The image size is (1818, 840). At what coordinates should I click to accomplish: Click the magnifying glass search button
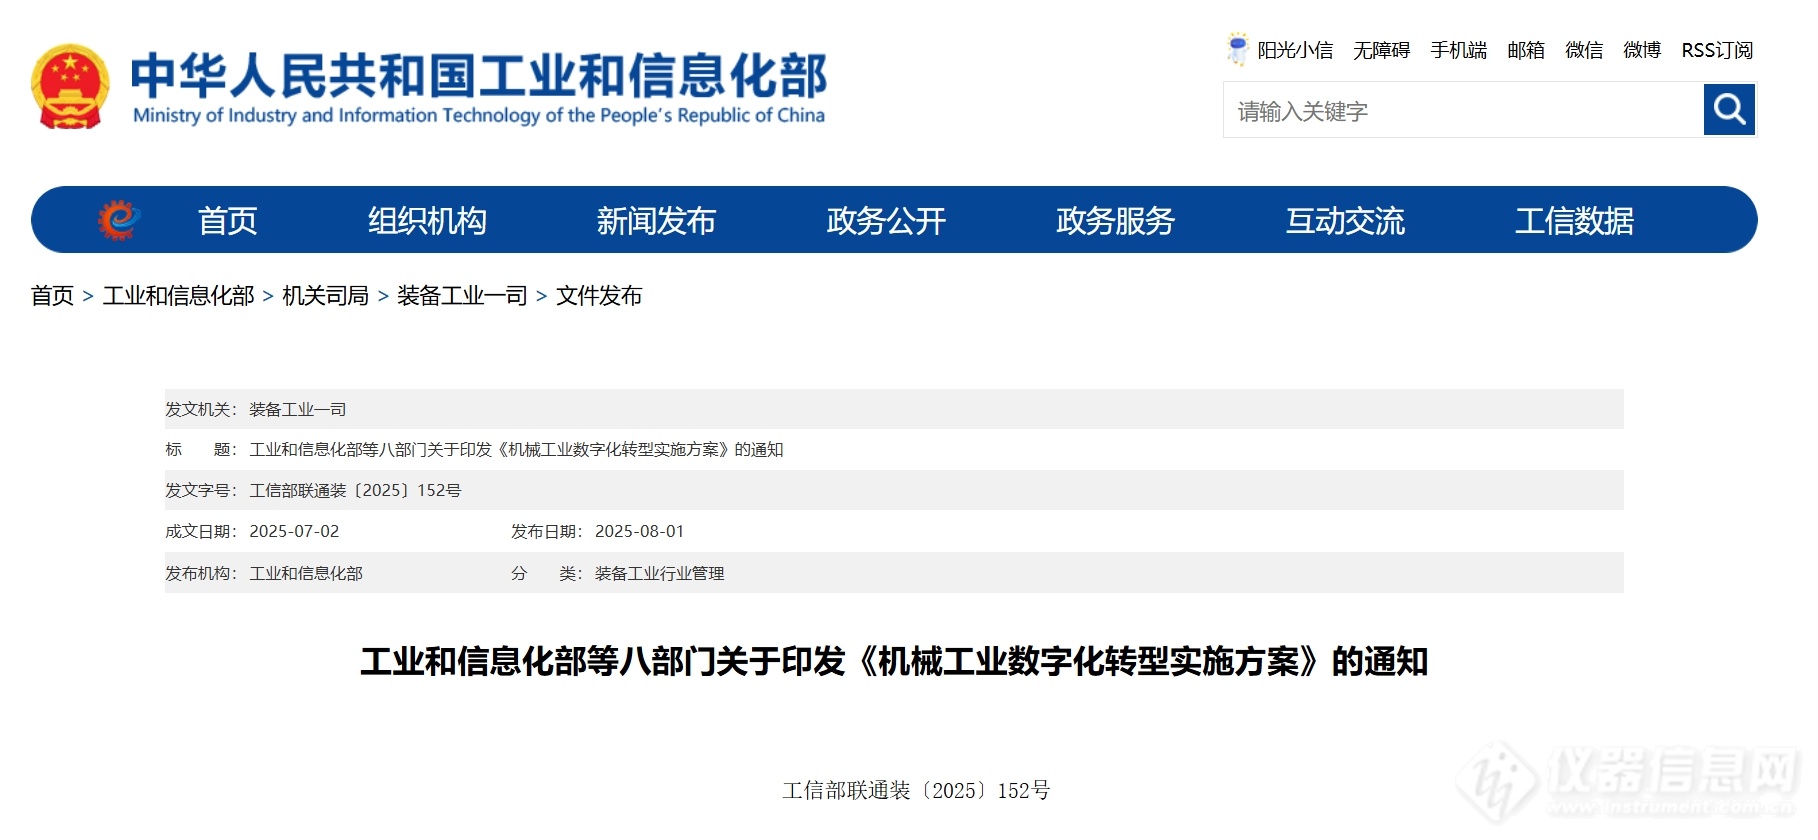pyautogui.click(x=1729, y=109)
